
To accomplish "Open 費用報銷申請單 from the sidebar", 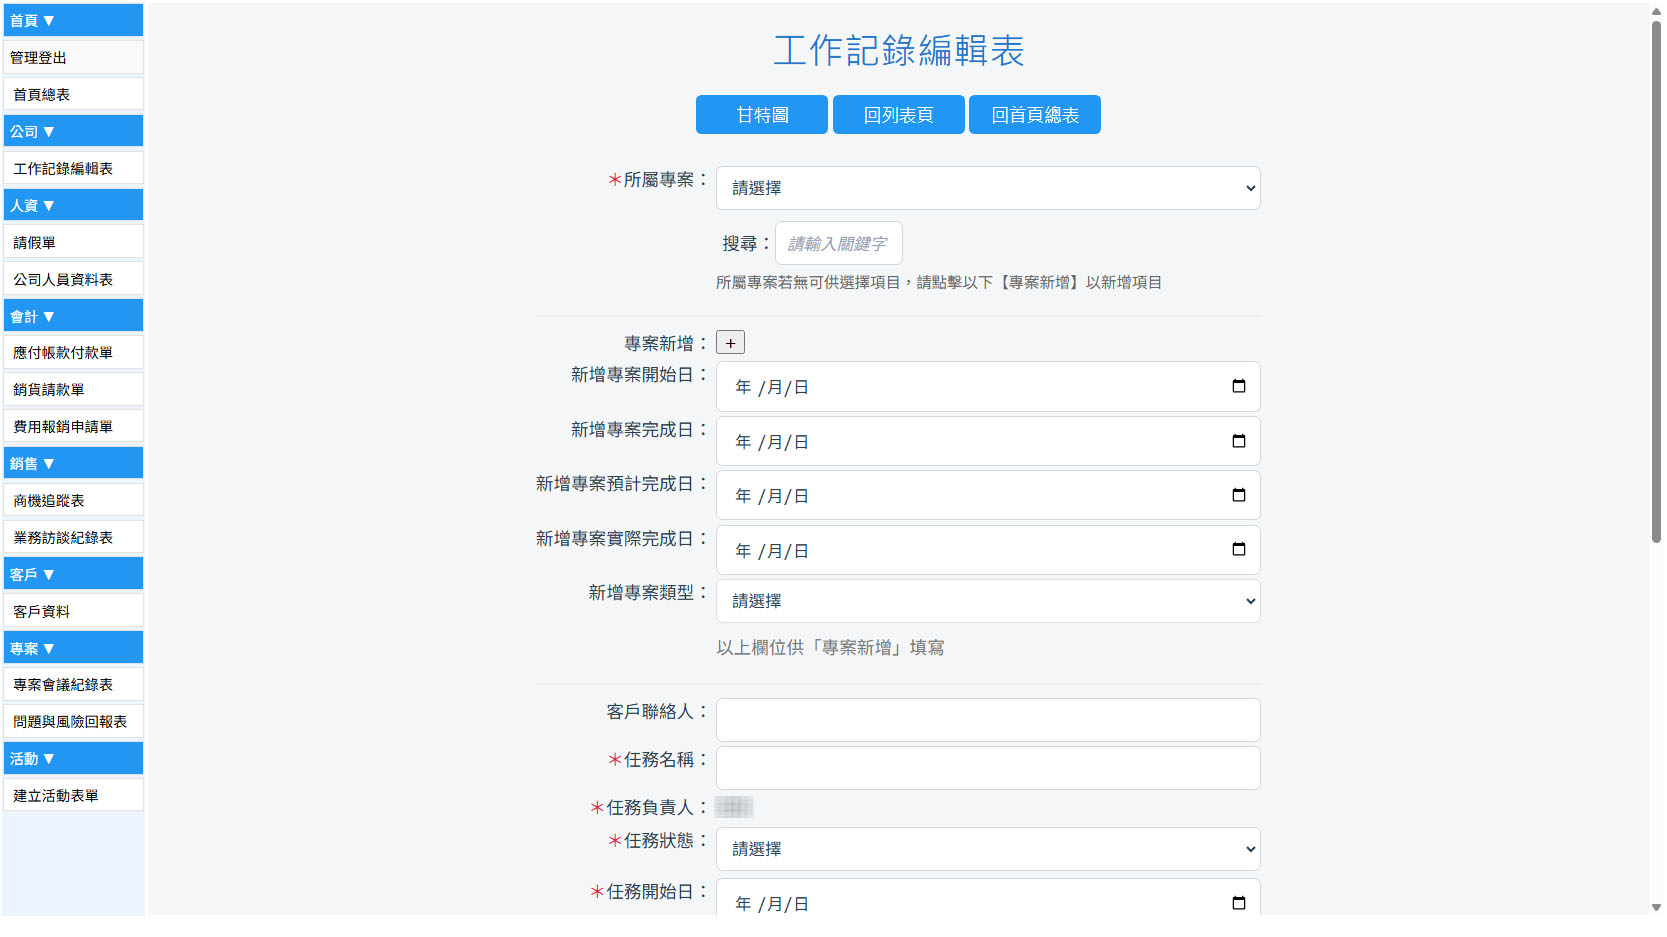I will coord(73,426).
